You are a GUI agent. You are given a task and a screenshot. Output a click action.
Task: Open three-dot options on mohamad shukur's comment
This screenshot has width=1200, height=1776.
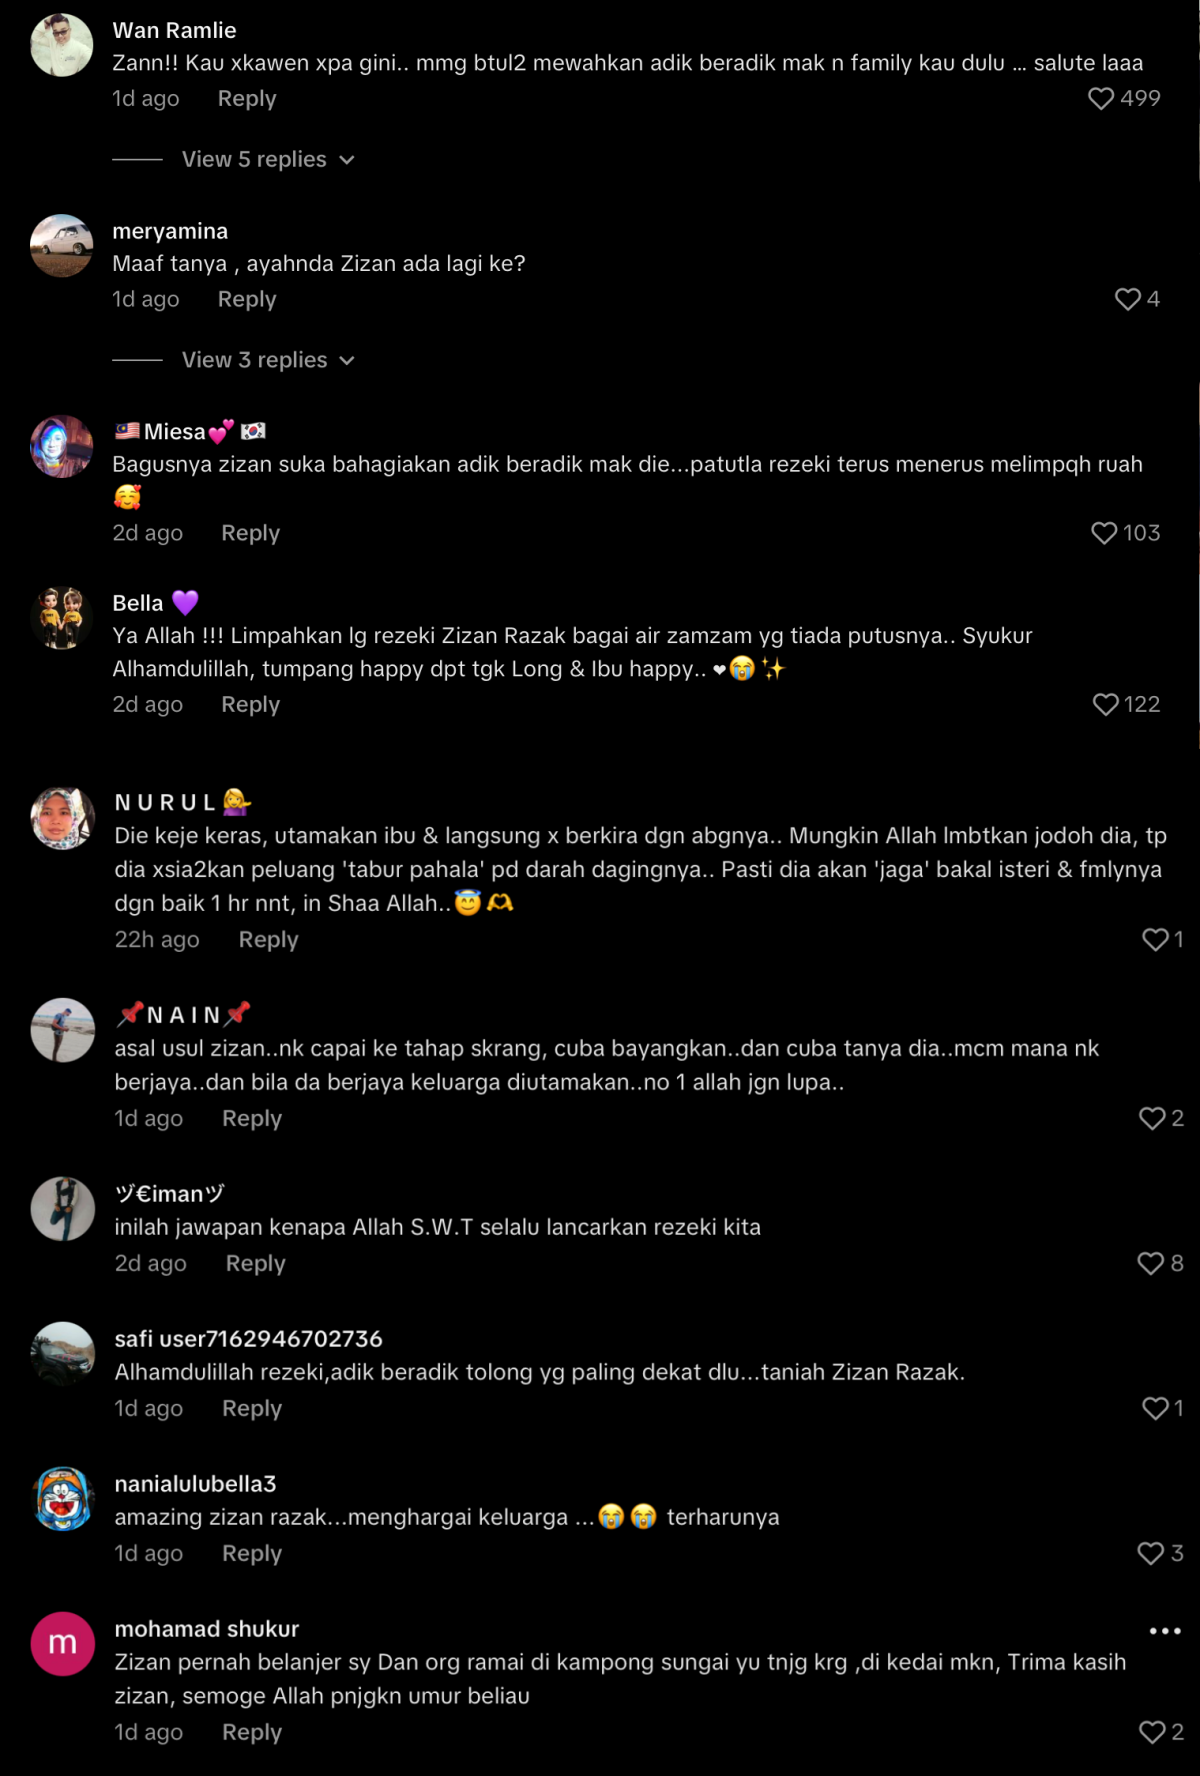pyautogui.click(x=1165, y=1631)
